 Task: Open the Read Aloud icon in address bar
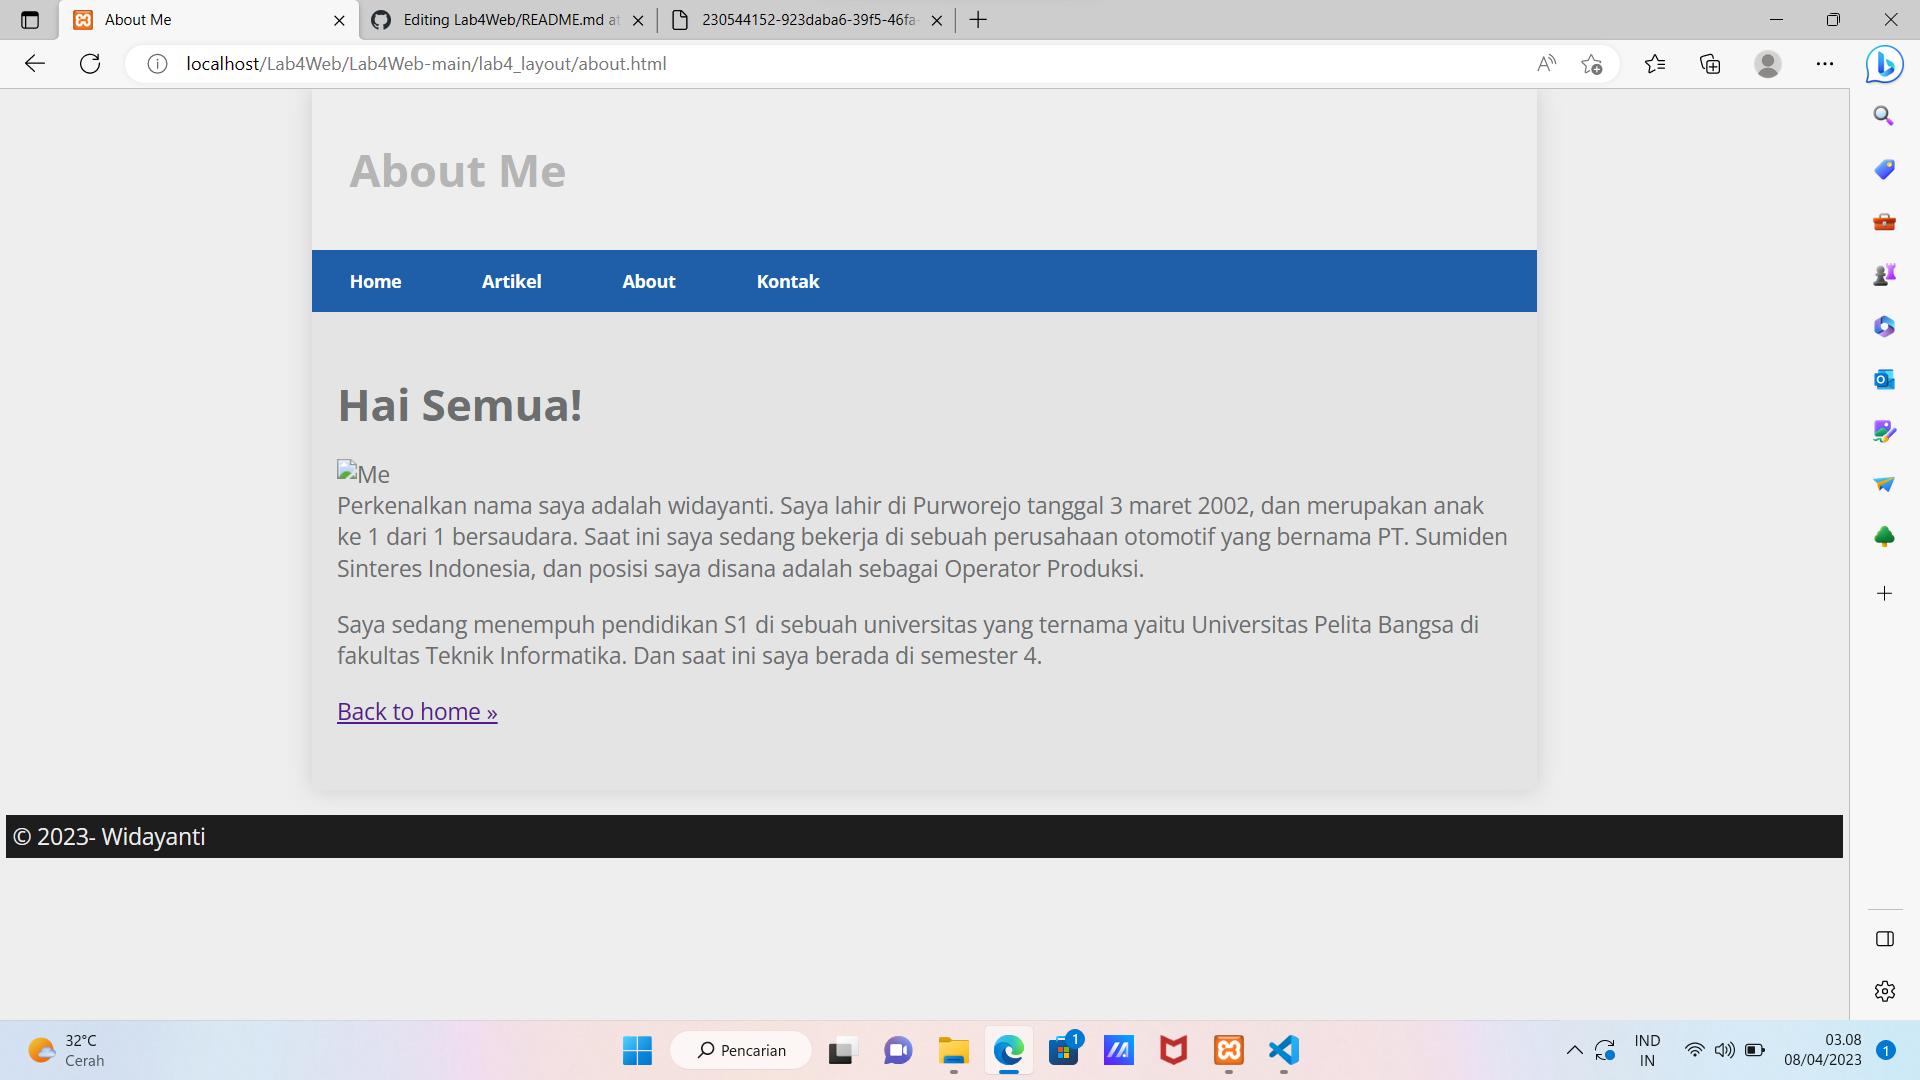1546,64
